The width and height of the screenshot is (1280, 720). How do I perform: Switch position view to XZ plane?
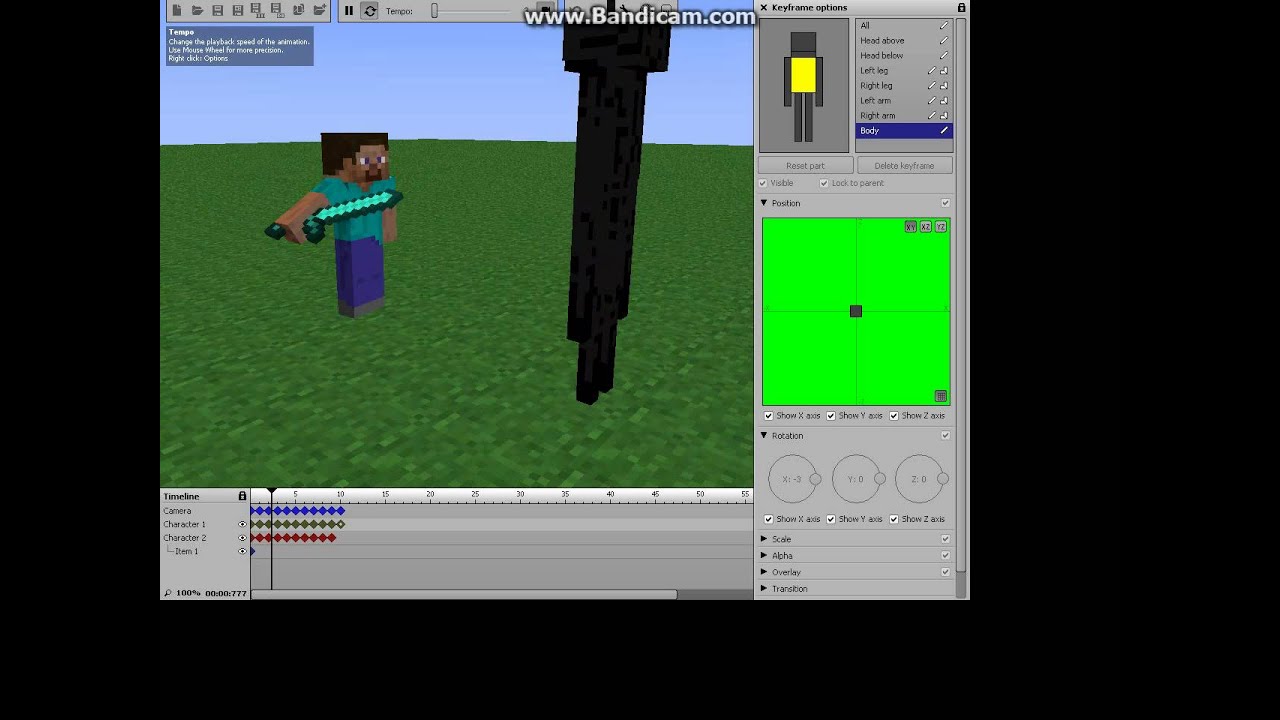(x=925, y=227)
